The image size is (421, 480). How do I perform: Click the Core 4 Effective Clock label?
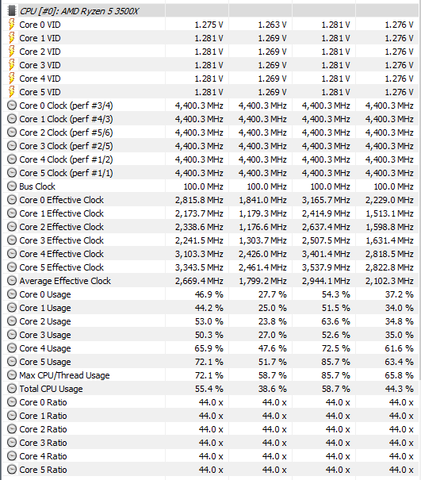coord(62,254)
